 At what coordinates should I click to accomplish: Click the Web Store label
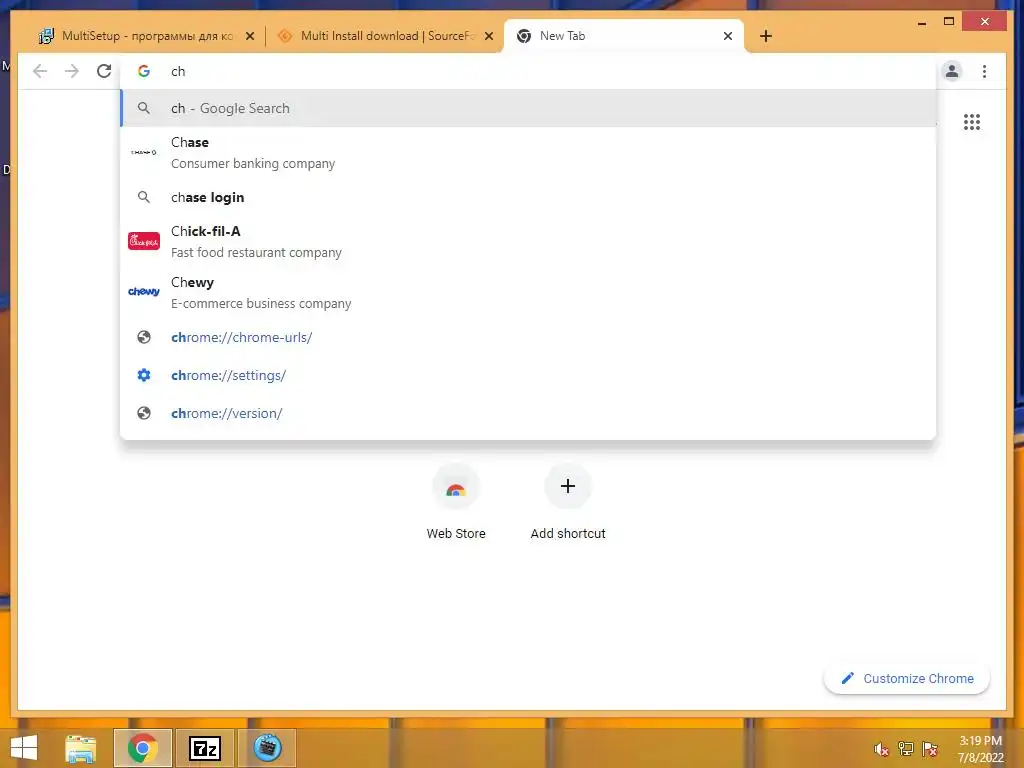(456, 534)
